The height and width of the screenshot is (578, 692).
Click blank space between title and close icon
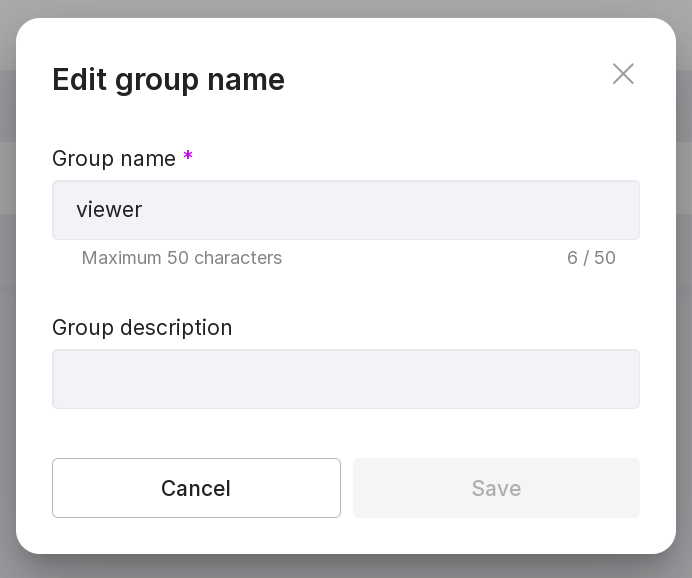(x=450, y=78)
